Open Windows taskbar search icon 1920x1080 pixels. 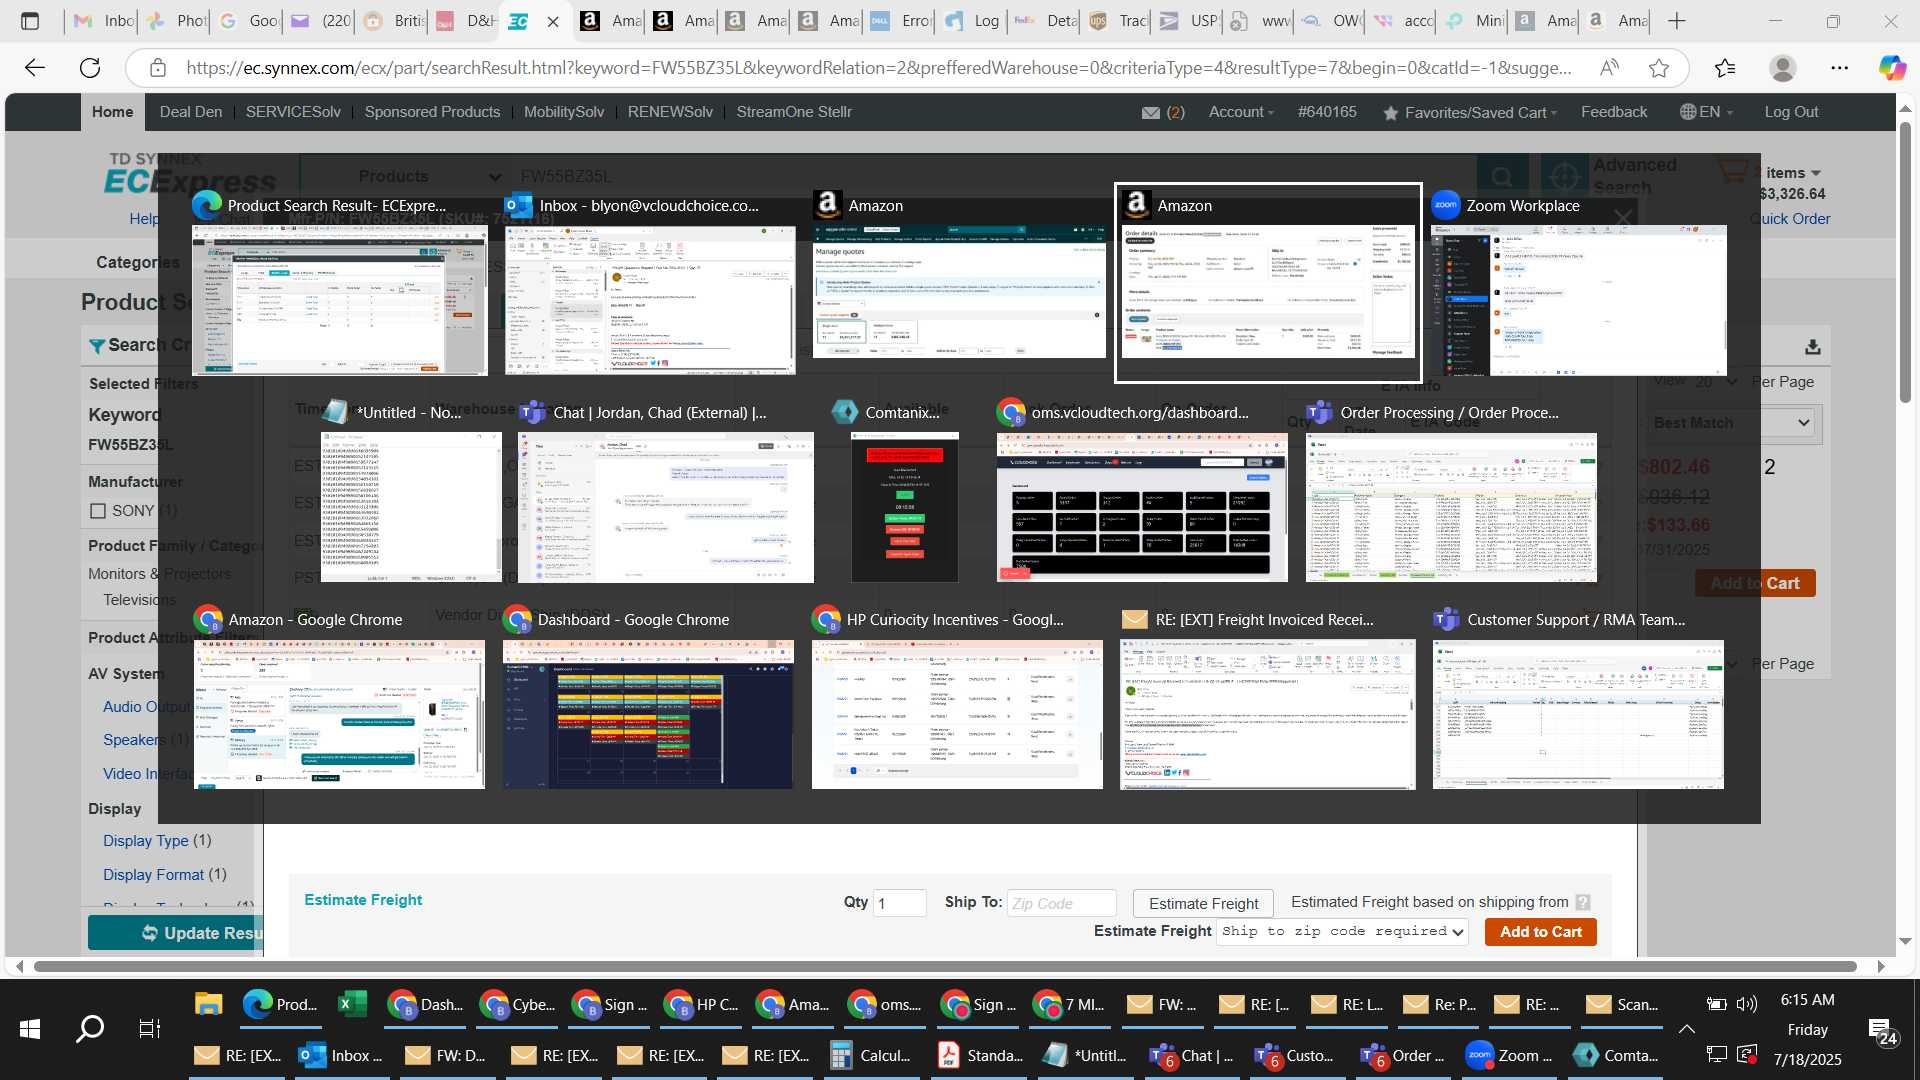pos(90,1028)
